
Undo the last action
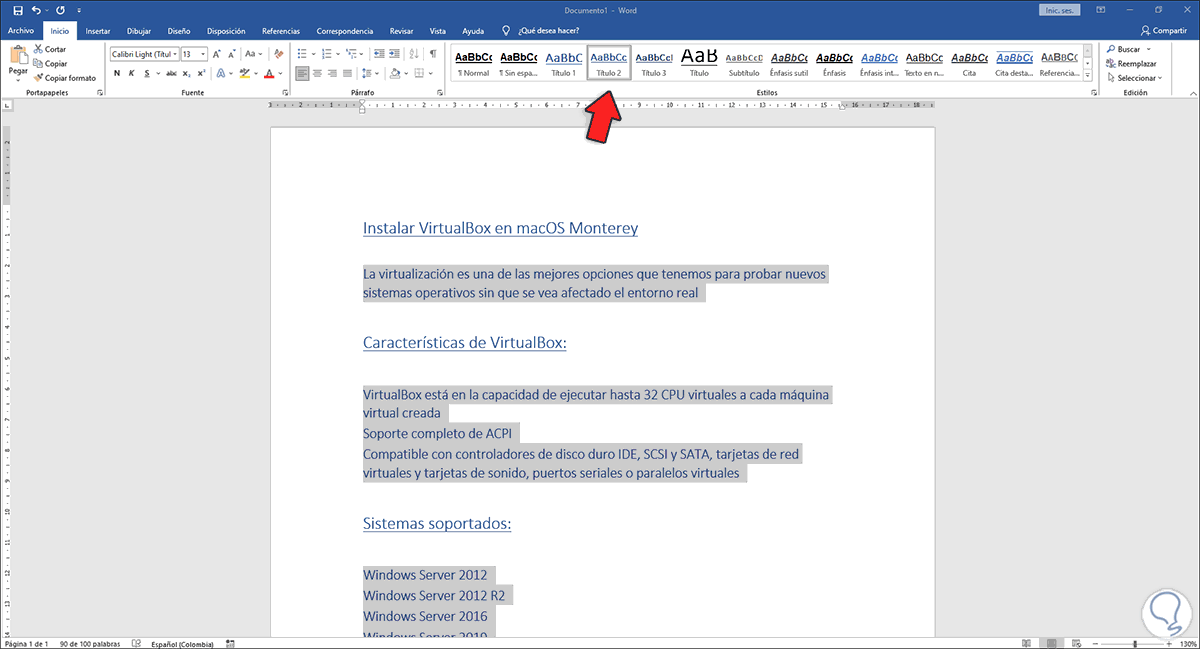point(36,9)
